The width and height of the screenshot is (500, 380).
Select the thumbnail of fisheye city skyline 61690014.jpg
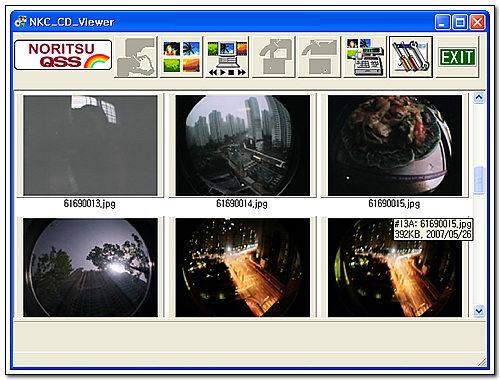(x=243, y=145)
